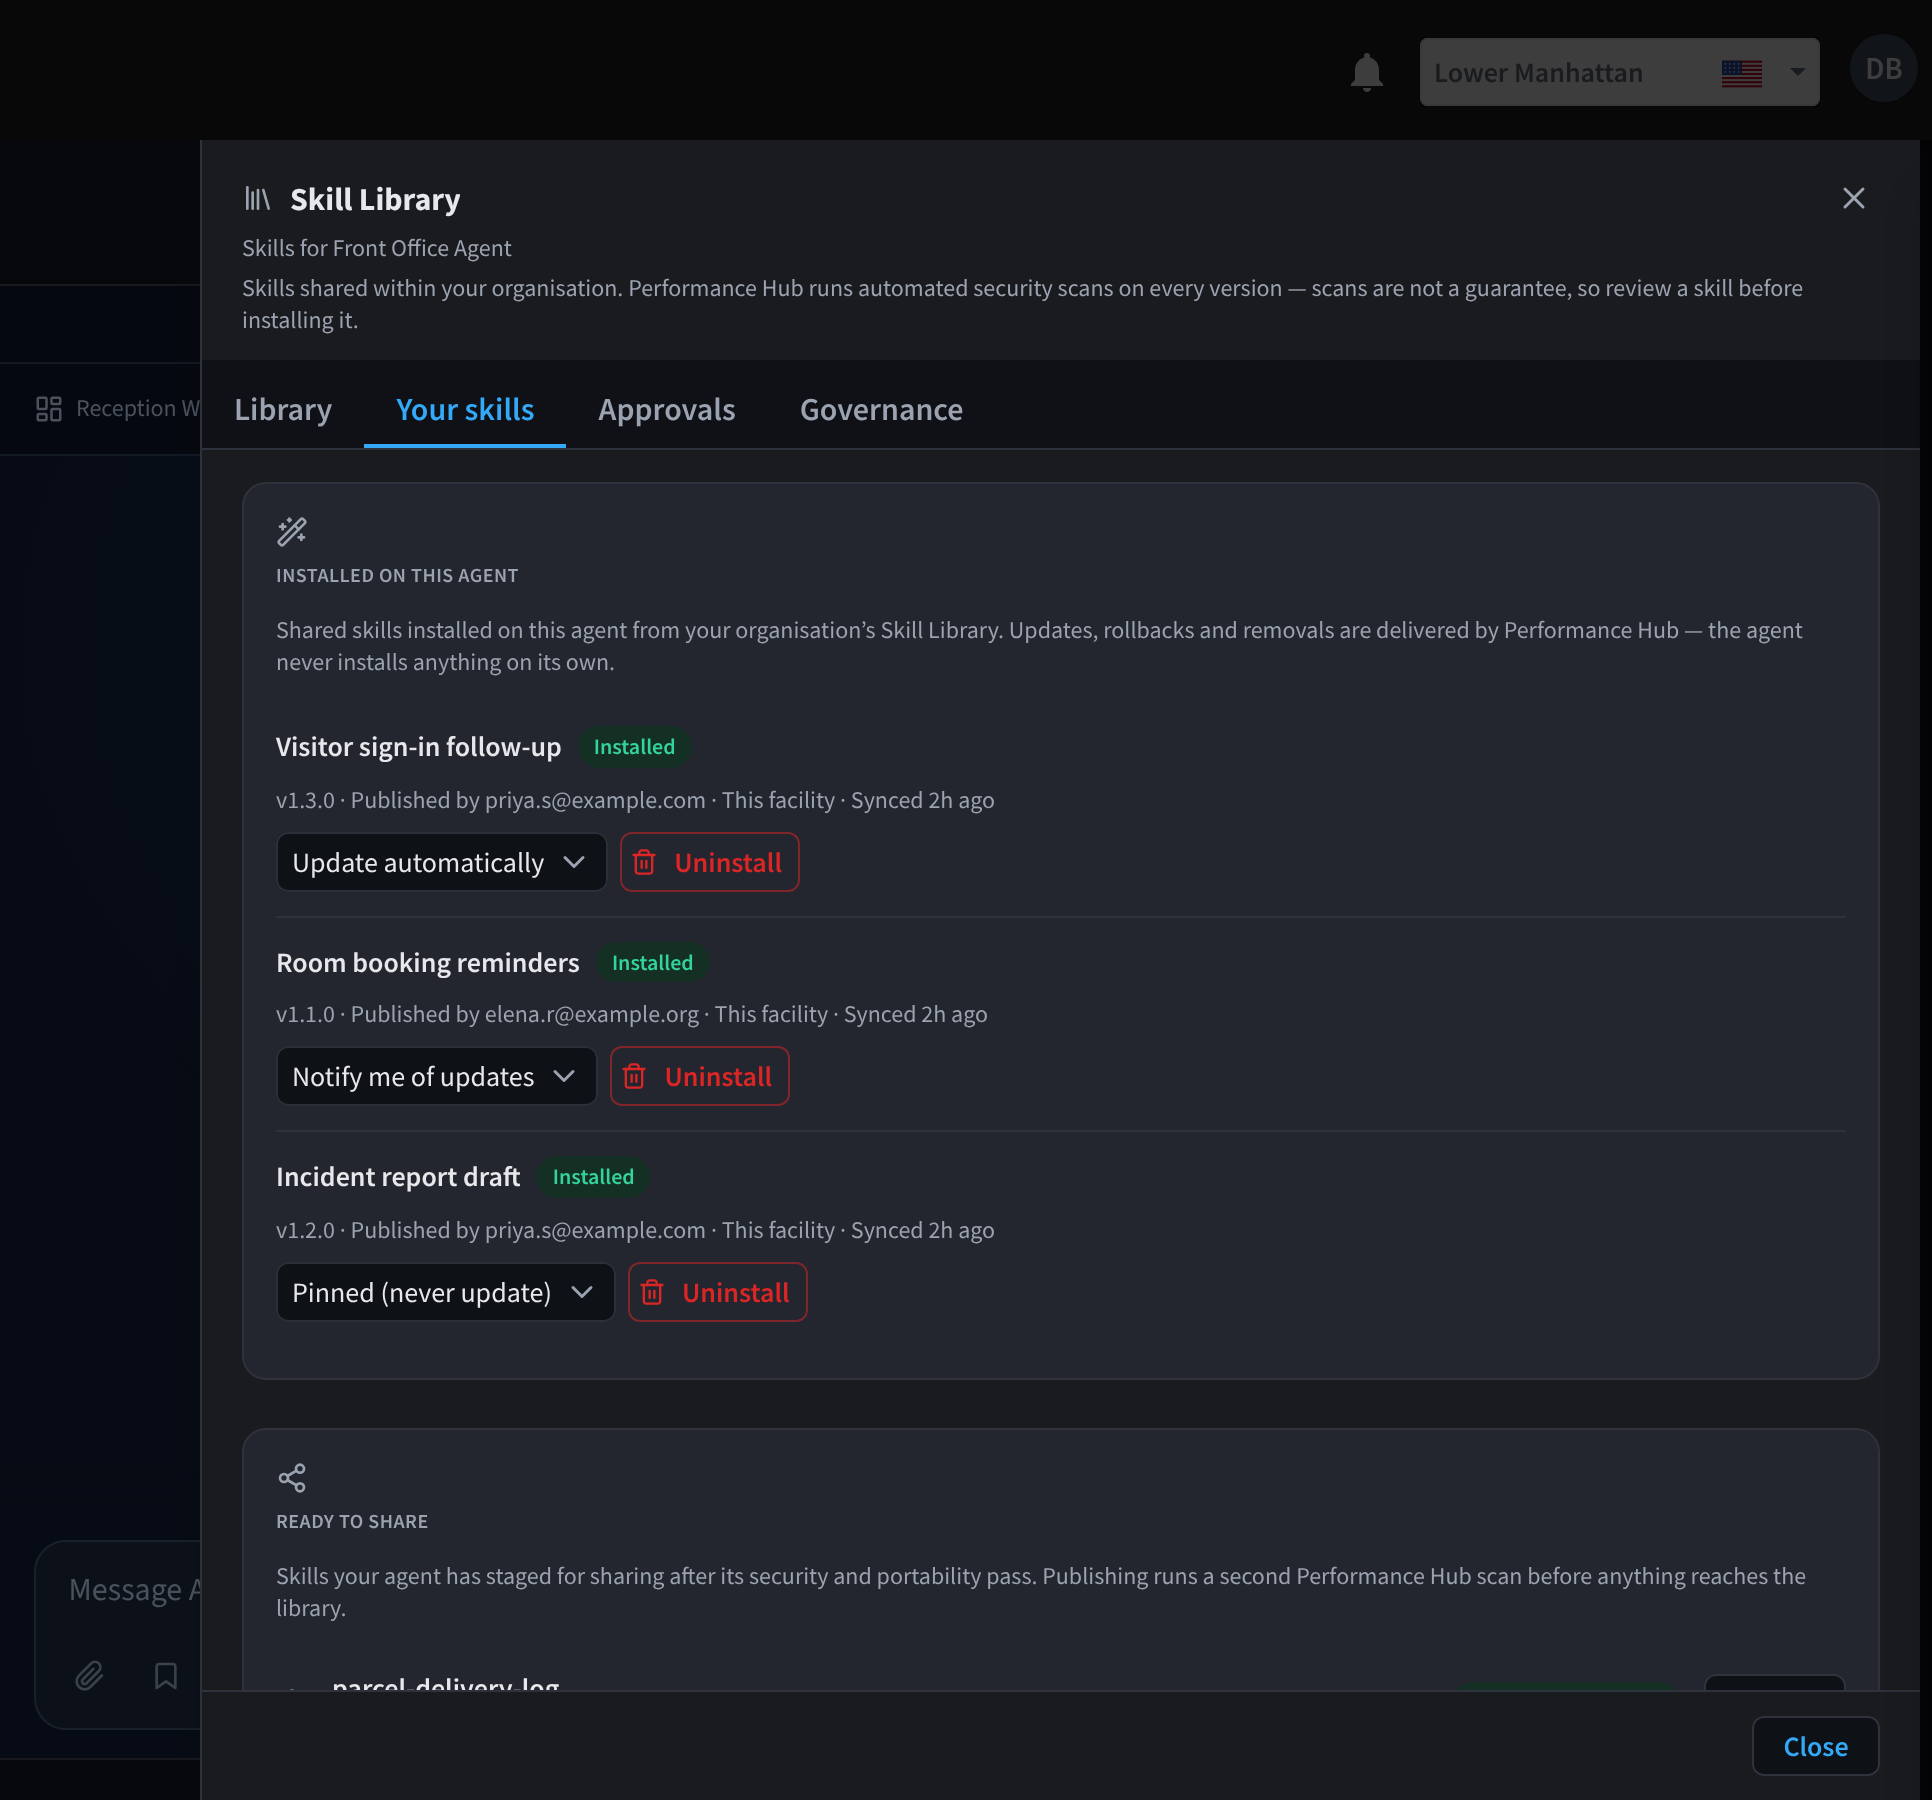Open the Pinned (never update) dropdown

tap(445, 1292)
